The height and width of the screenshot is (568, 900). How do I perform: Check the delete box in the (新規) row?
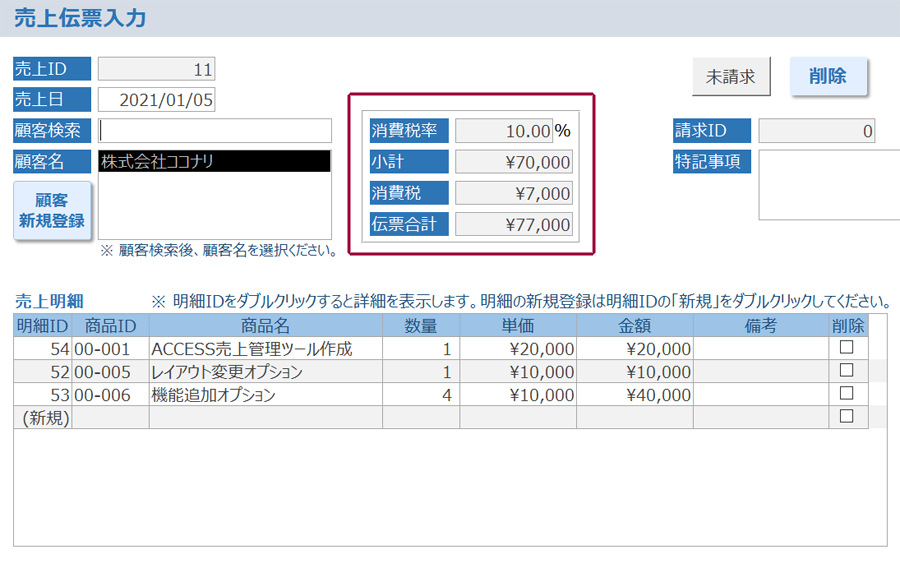847,417
